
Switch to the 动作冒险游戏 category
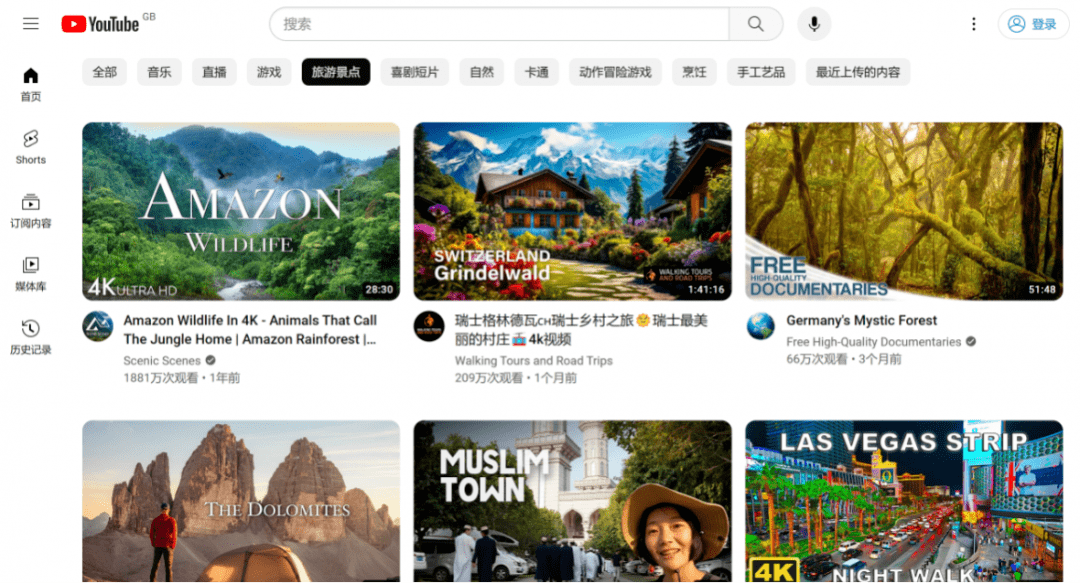(615, 72)
